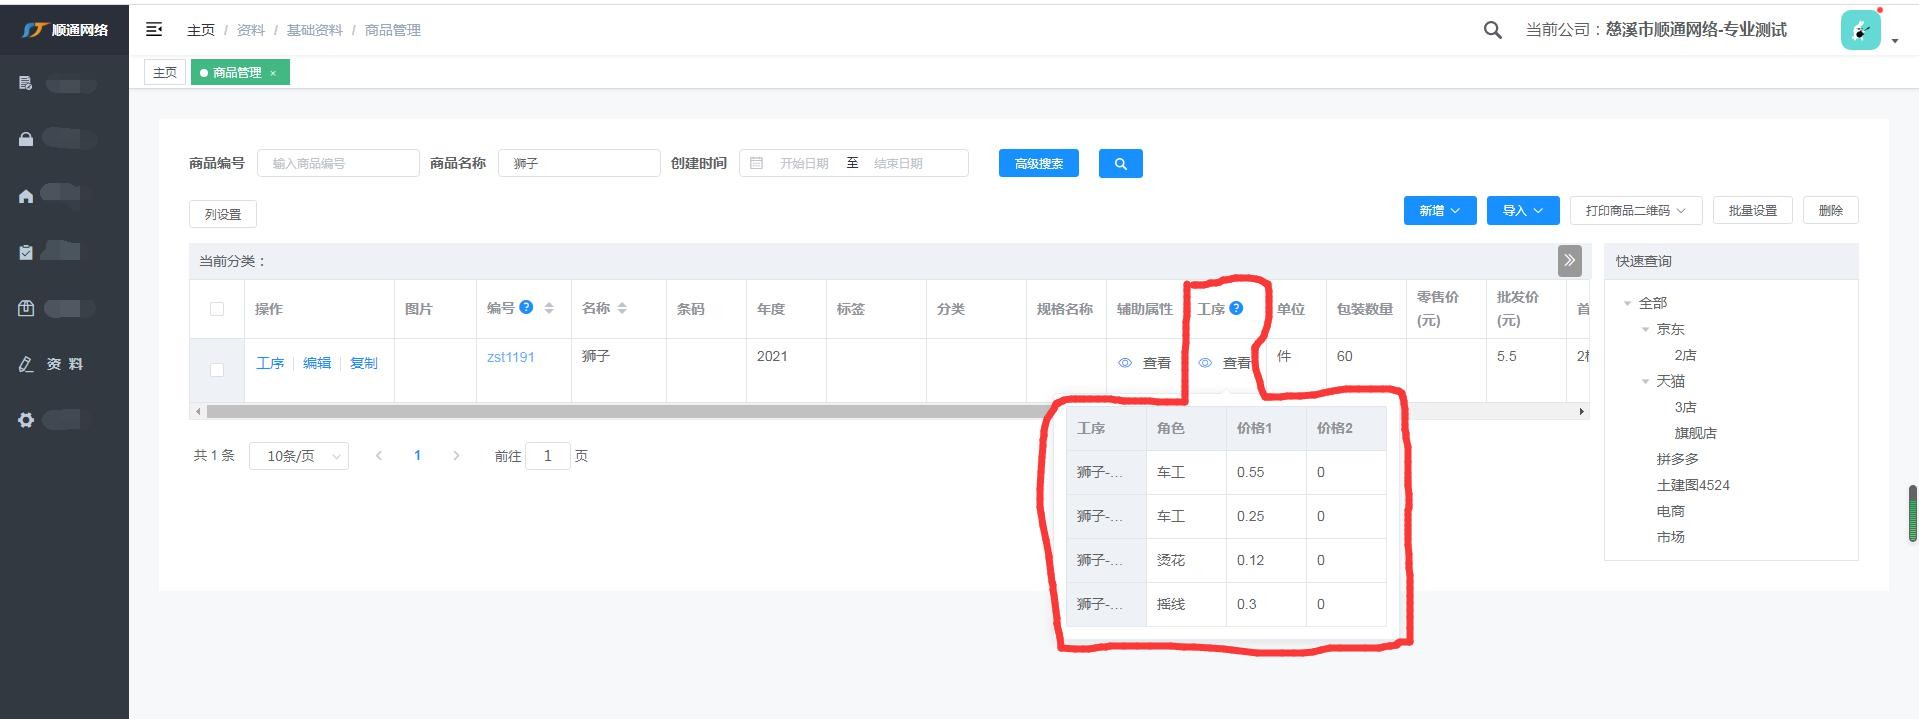Screen dimensions: 1919x719
Task: Open the settings gear in sidebar
Action: pyautogui.click(x=26, y=420)
